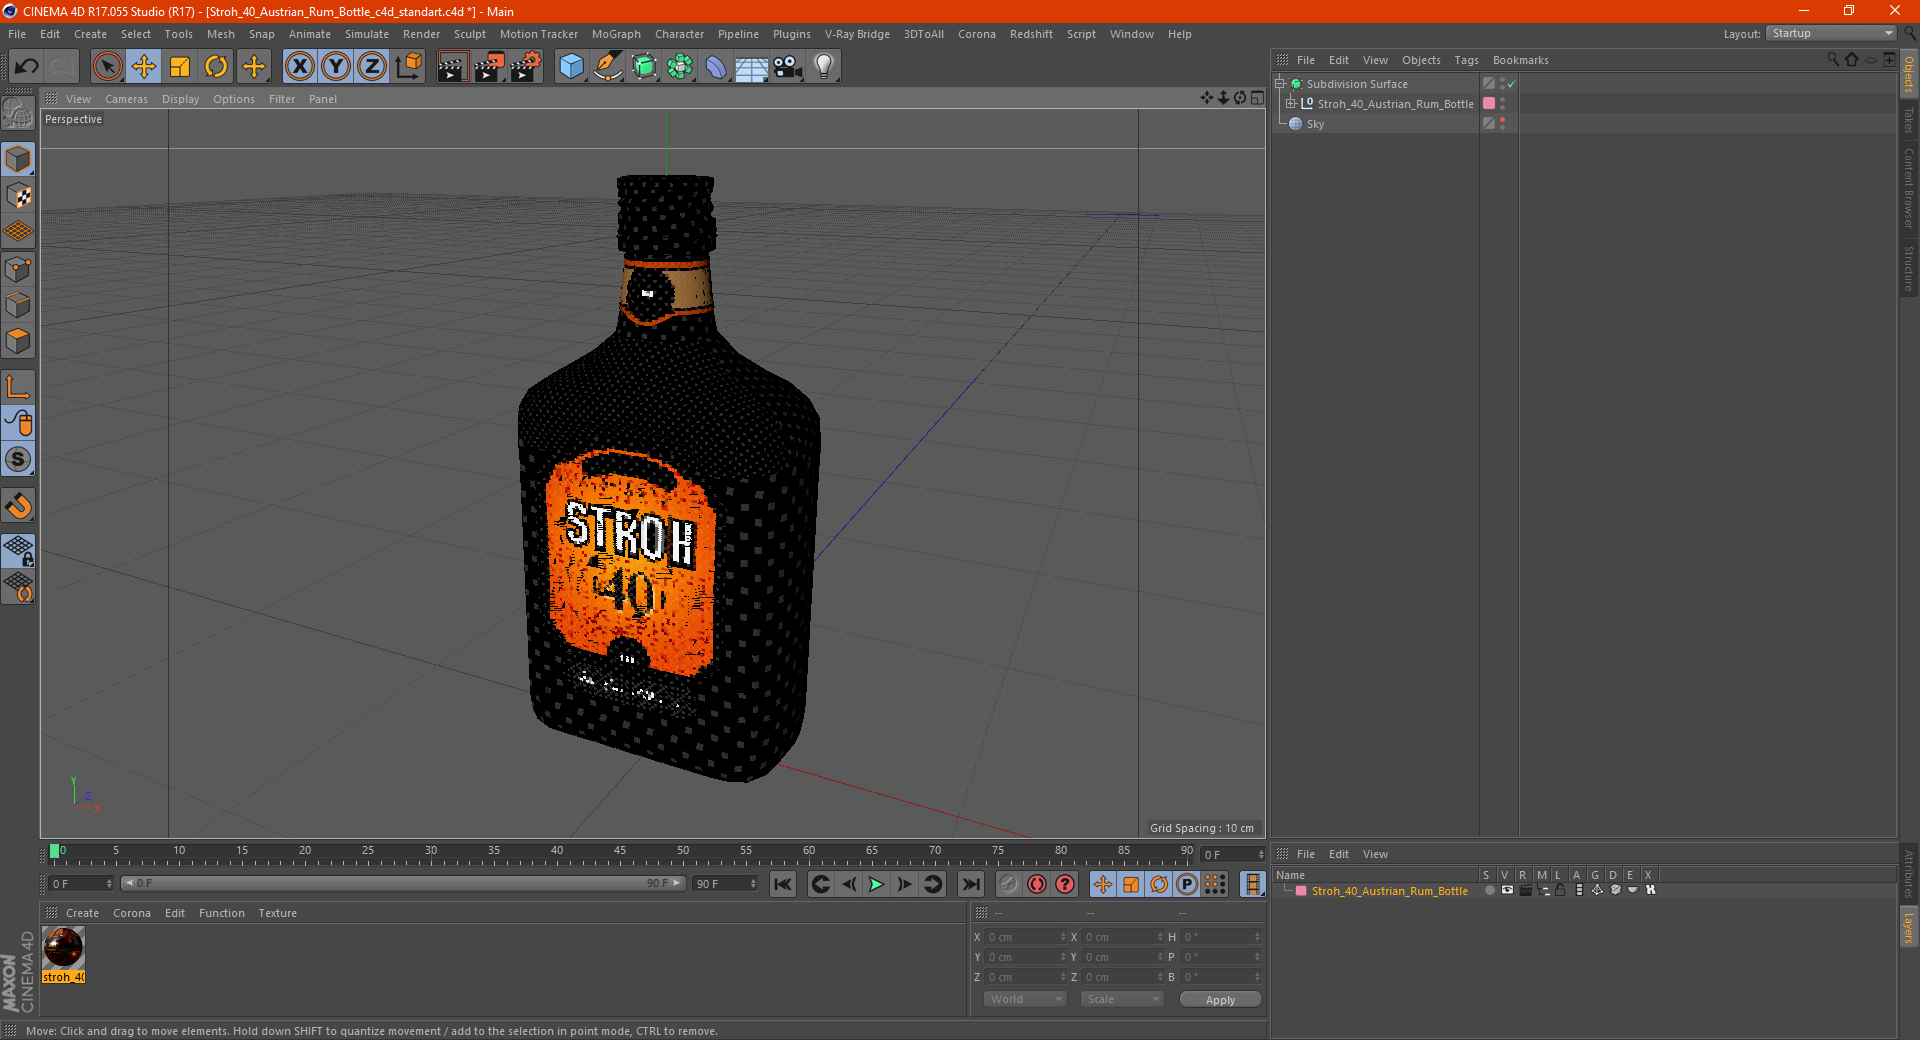Open the deformer objects icon
Viewport: 1920px width, 1040px height.
point(716,67)
